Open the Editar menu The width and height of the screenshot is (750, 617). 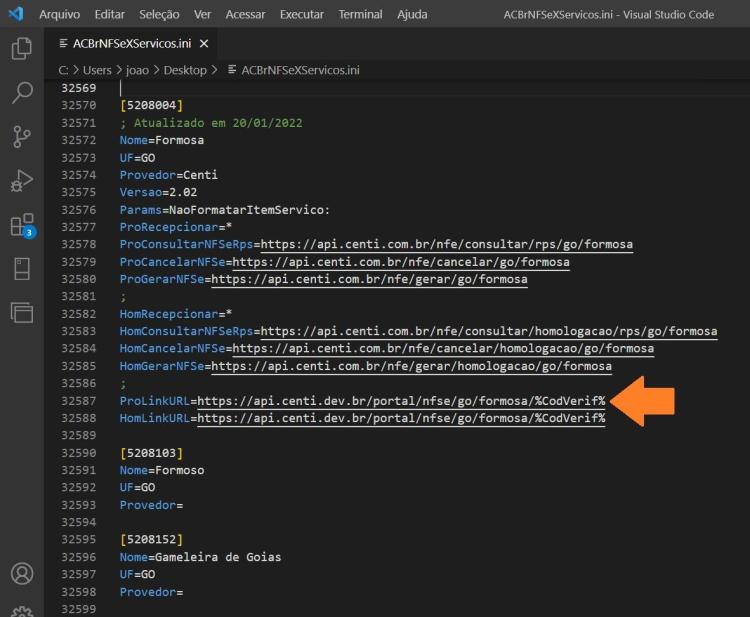tap(110, 15)
